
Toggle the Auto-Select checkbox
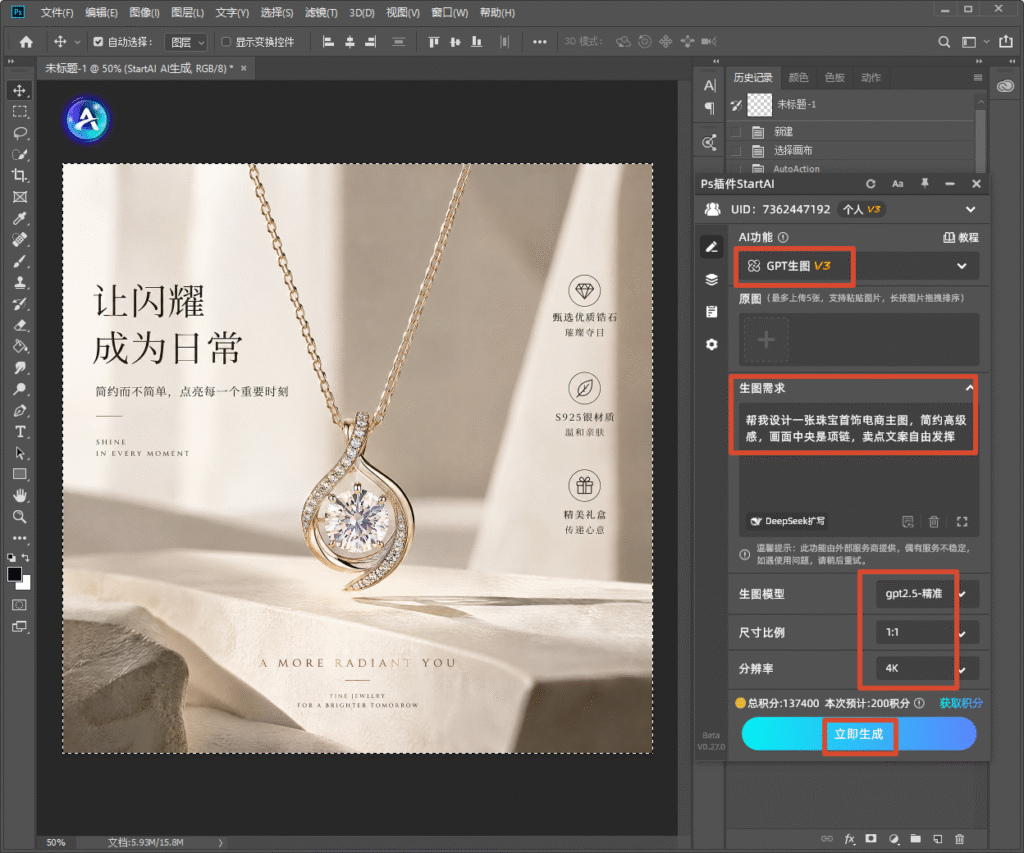pyautogui.click(x=98, y=42)
